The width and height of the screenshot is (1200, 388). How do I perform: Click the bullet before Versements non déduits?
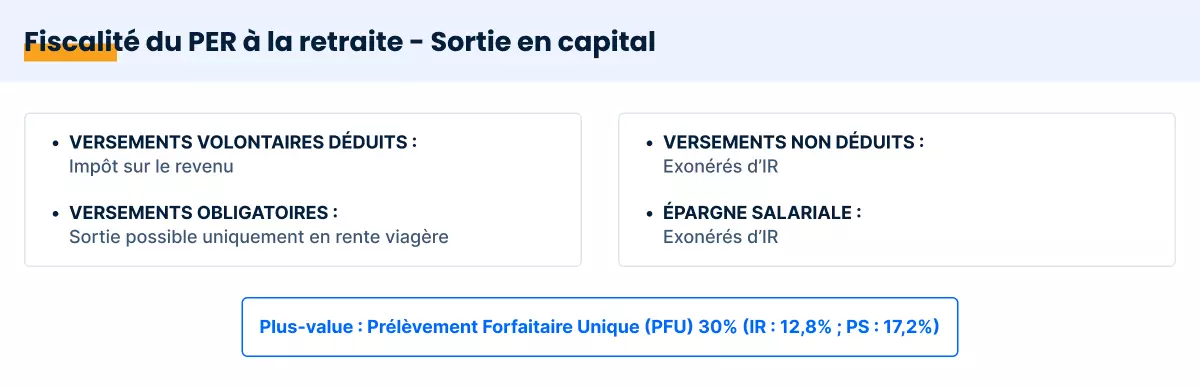tap(648, 143)
